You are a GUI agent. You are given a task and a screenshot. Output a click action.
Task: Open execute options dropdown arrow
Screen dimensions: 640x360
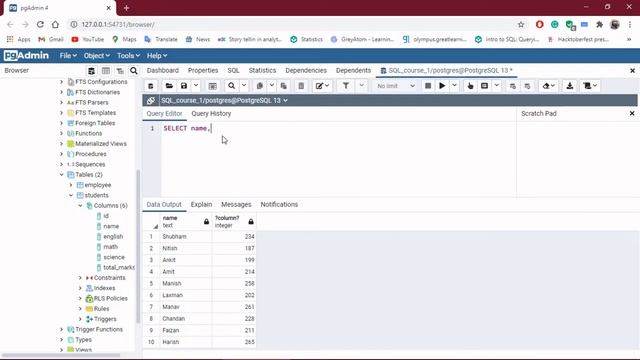(454, 86)
